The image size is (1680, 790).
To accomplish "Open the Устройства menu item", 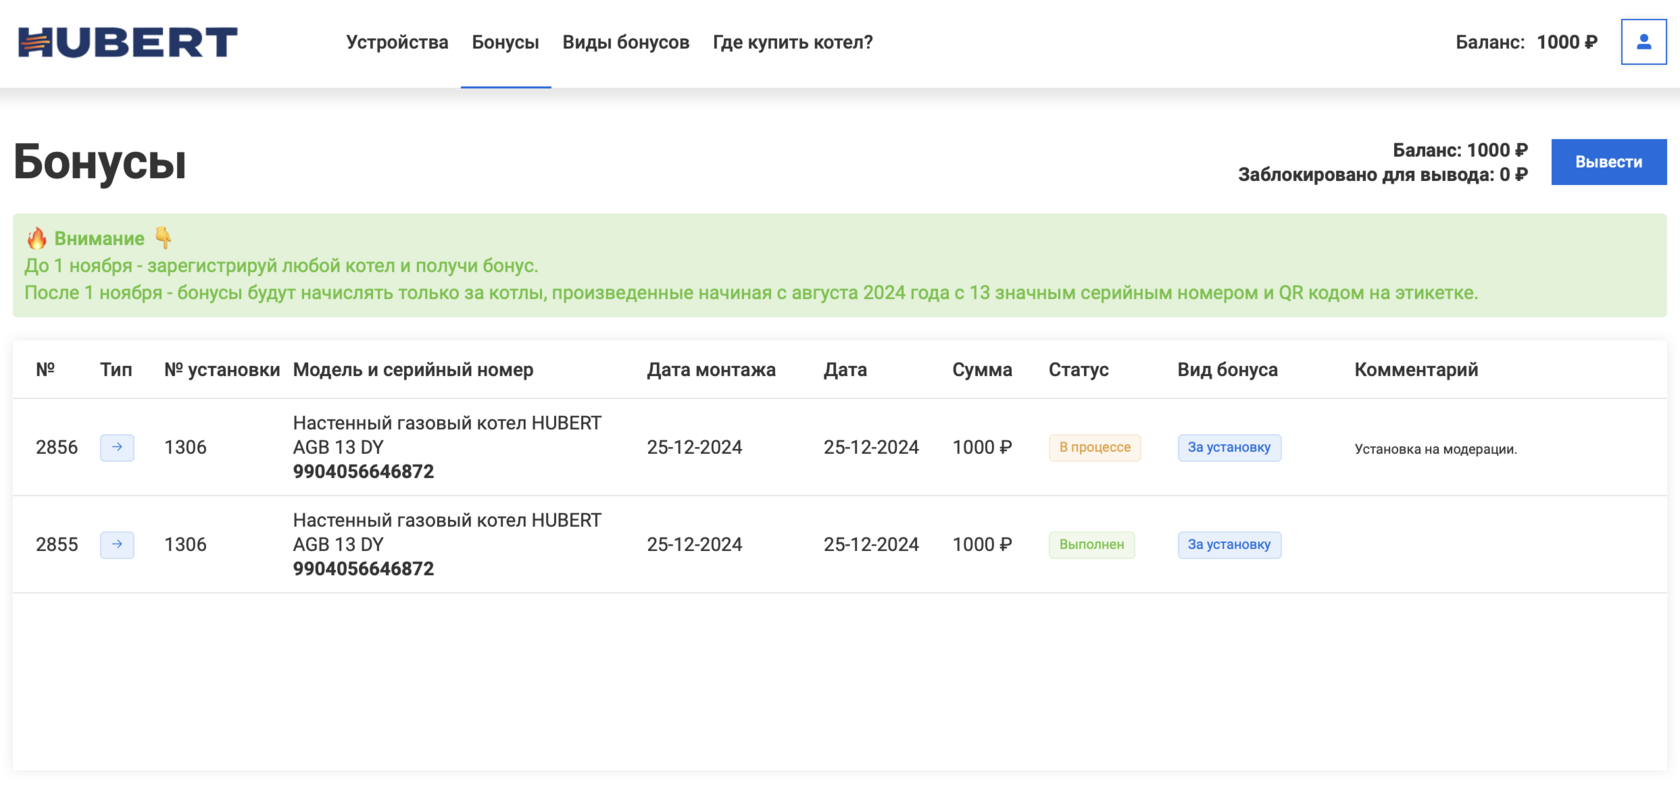I will click(397, 42).
